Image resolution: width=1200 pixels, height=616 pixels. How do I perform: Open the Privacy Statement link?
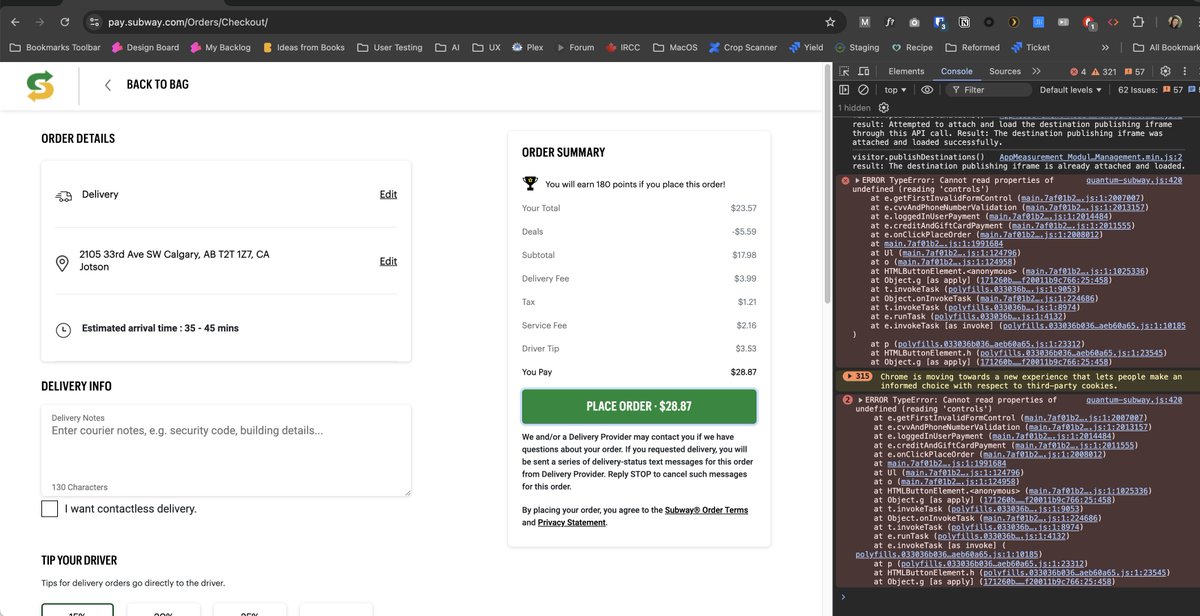coord(572,523)
